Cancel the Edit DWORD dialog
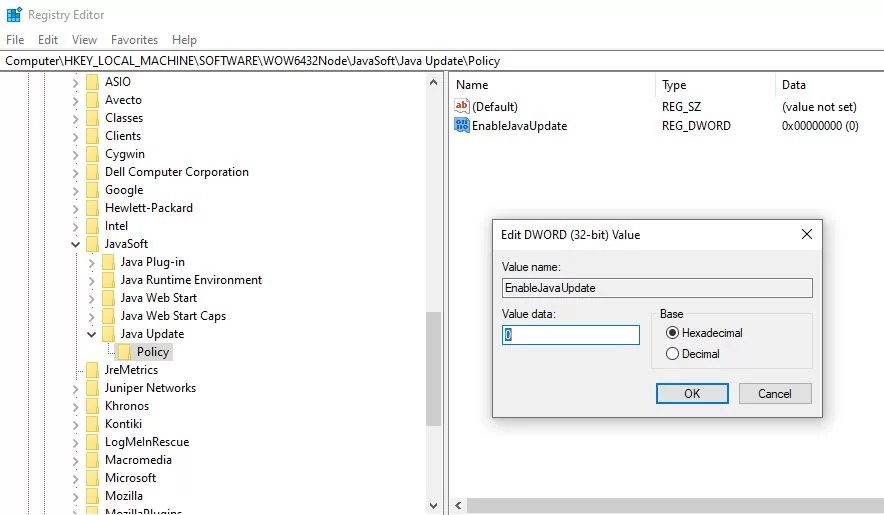The image size is (884, 515). point(775,394)
